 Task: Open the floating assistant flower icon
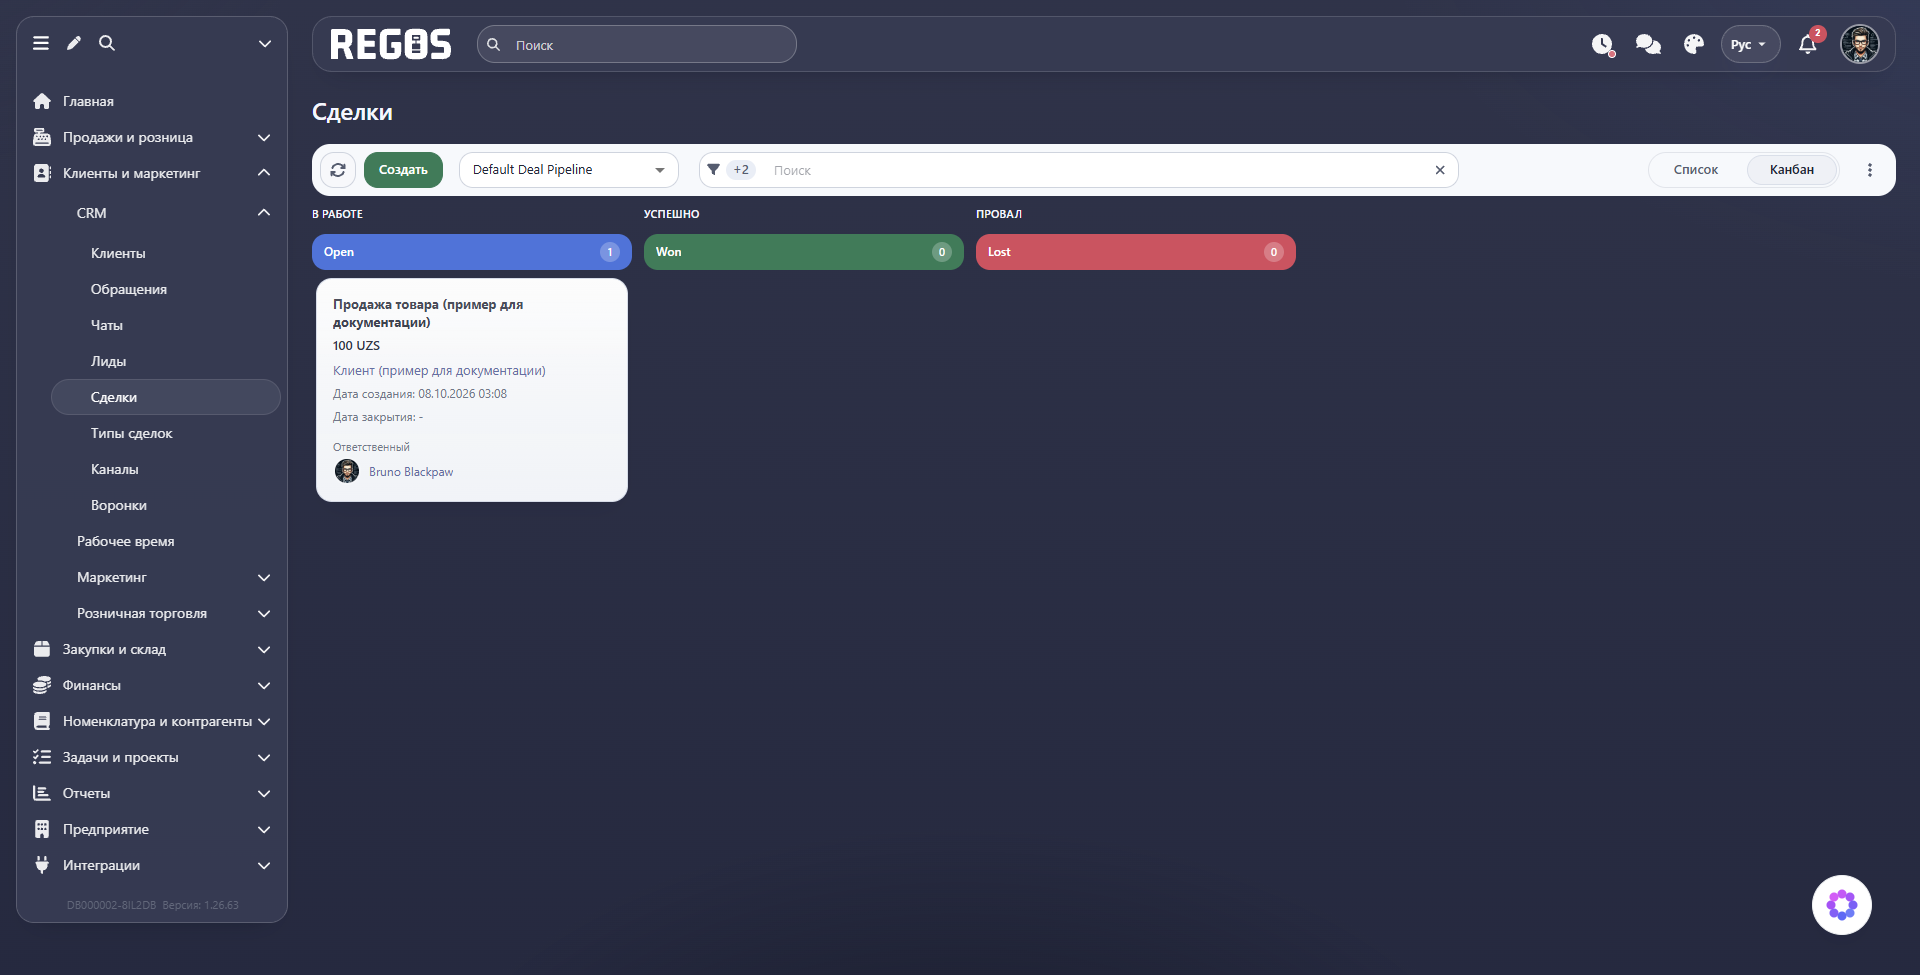[x=1842, y=905]
